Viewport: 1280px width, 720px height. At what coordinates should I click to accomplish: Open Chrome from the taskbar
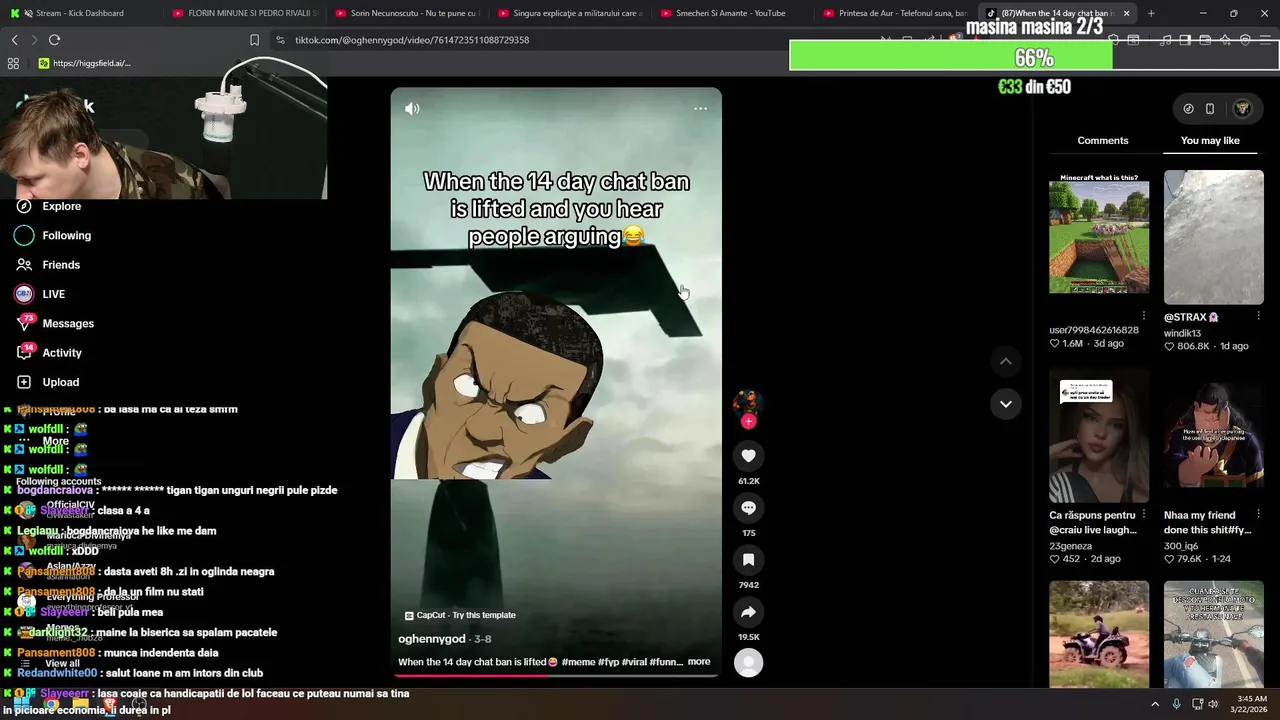click(x=51, y=704)
